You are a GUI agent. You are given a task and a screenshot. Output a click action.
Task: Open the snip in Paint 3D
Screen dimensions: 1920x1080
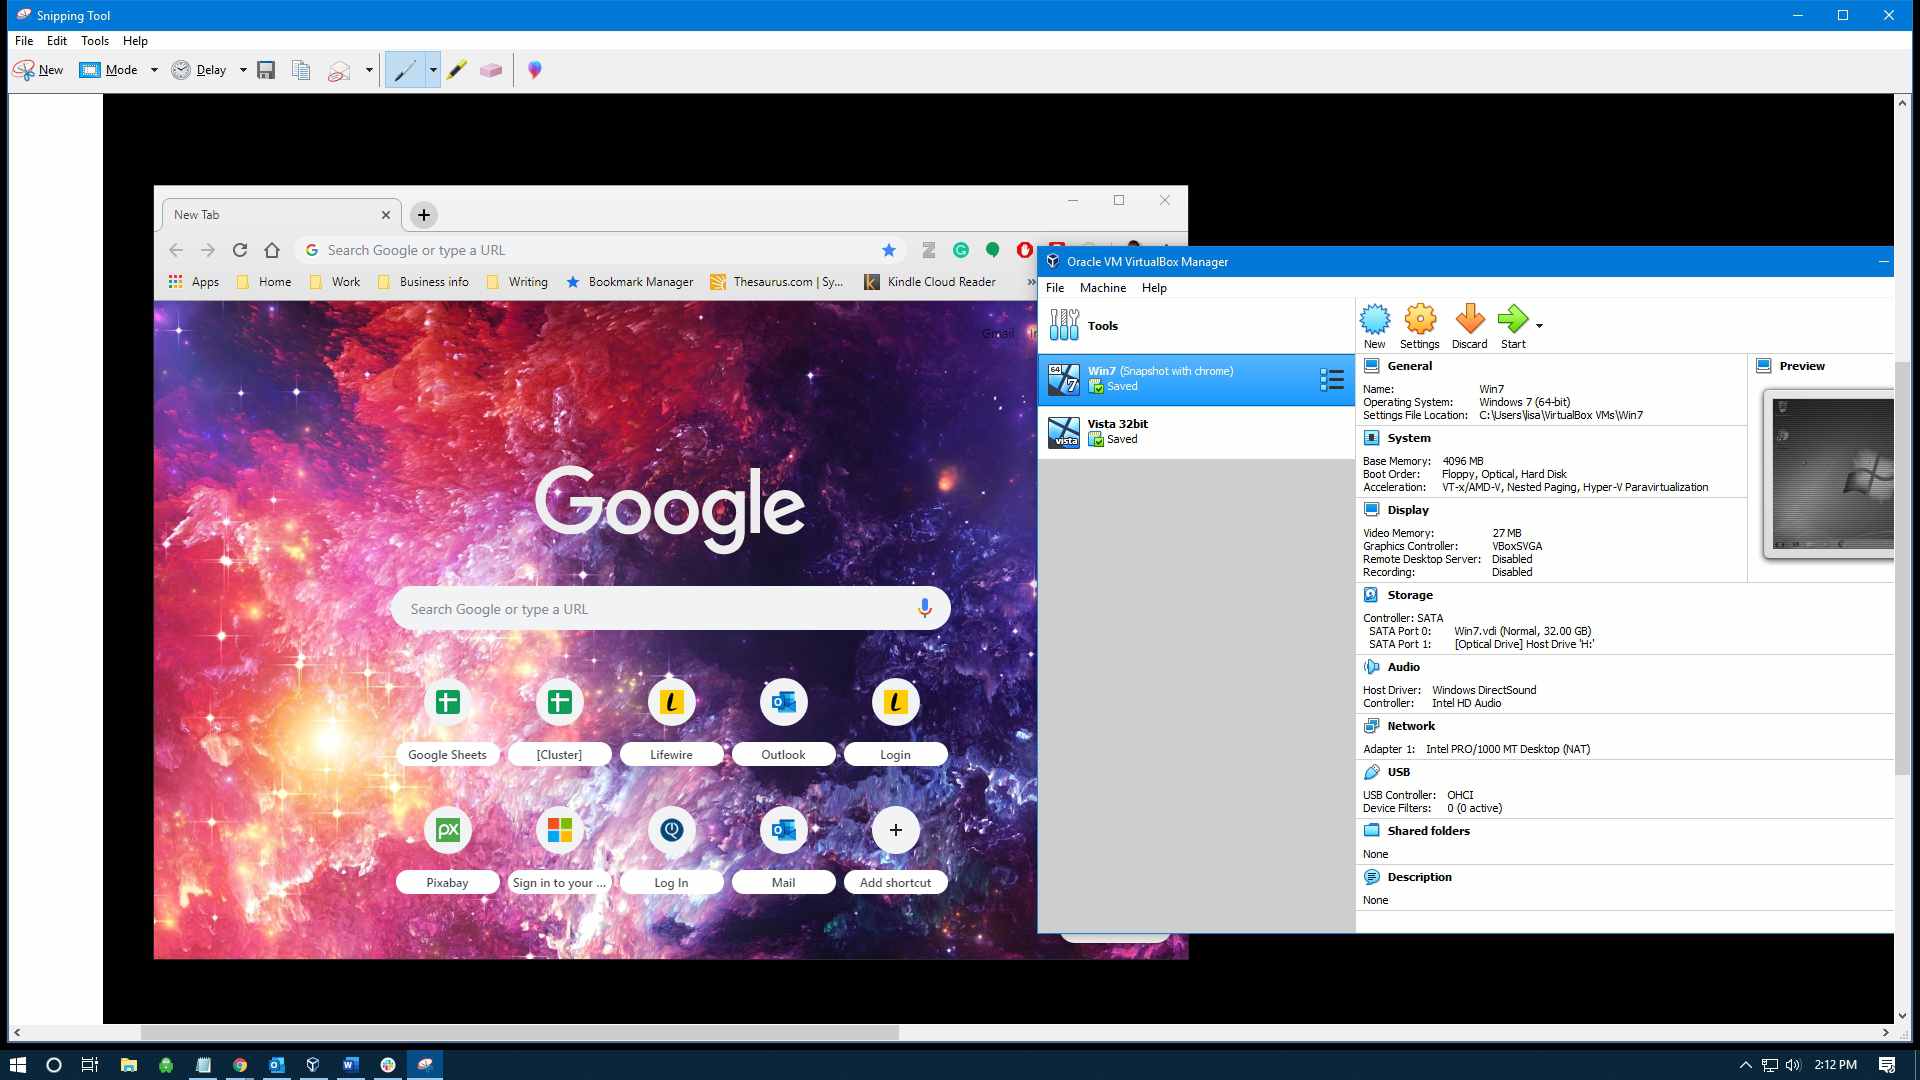pos(535,70)
